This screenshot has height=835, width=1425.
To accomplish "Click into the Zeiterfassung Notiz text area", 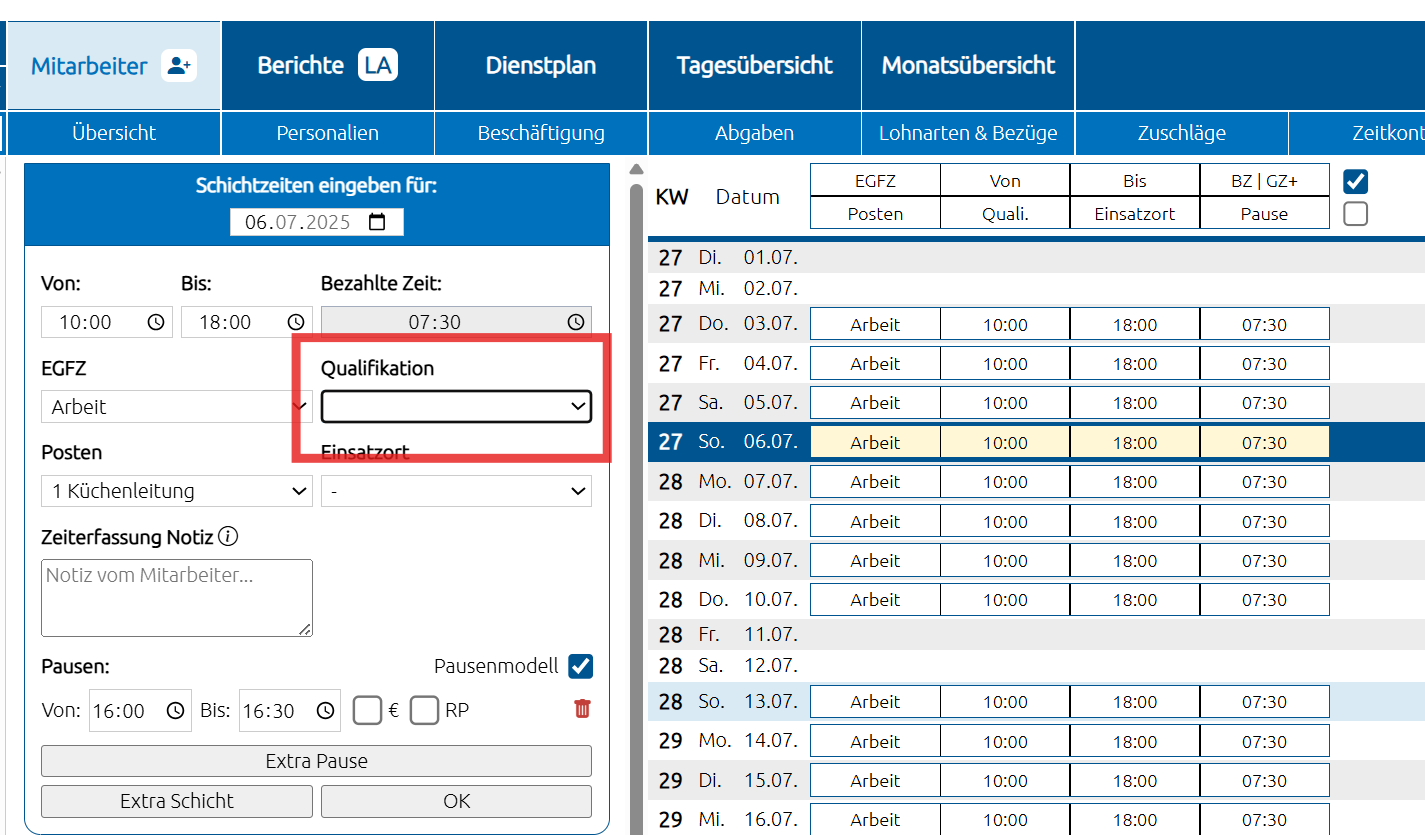I will pyautogui.click(x=176, y=597).
